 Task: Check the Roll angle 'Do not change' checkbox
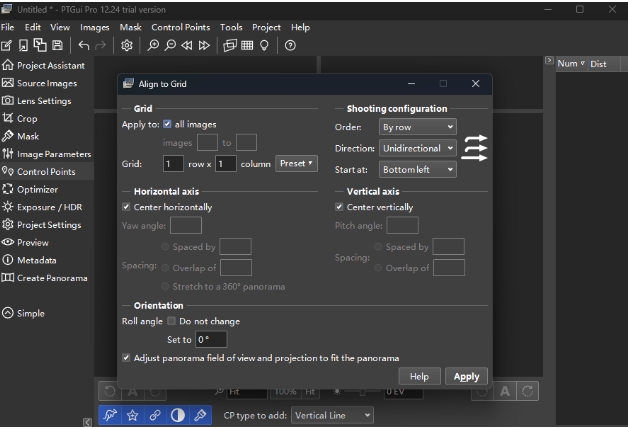(x=171, y=321)
